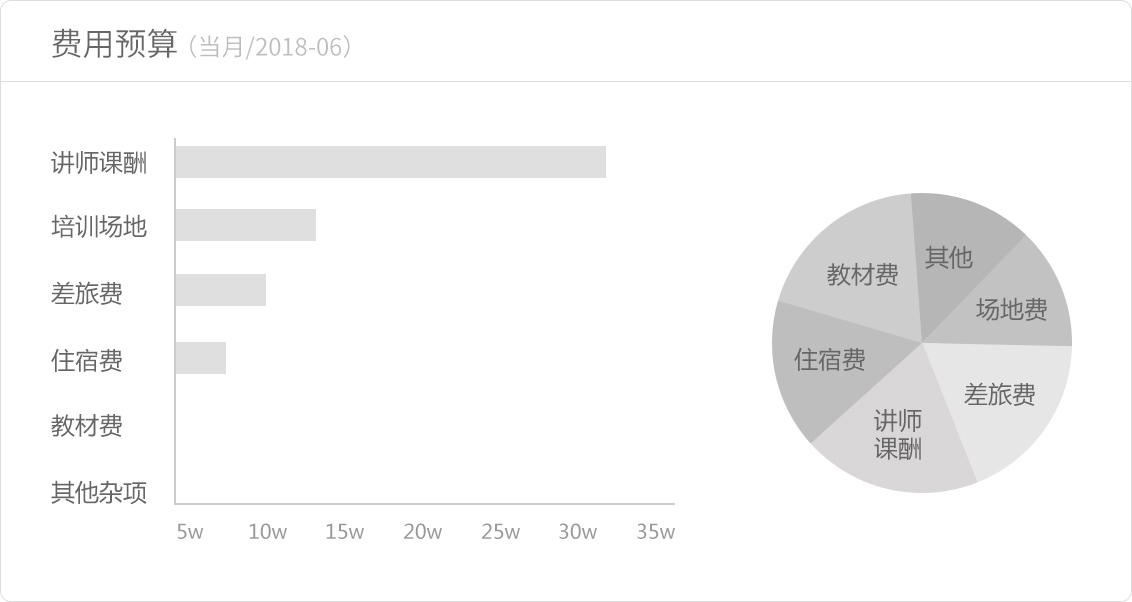Click the 费用预算 title

point(114,43)
